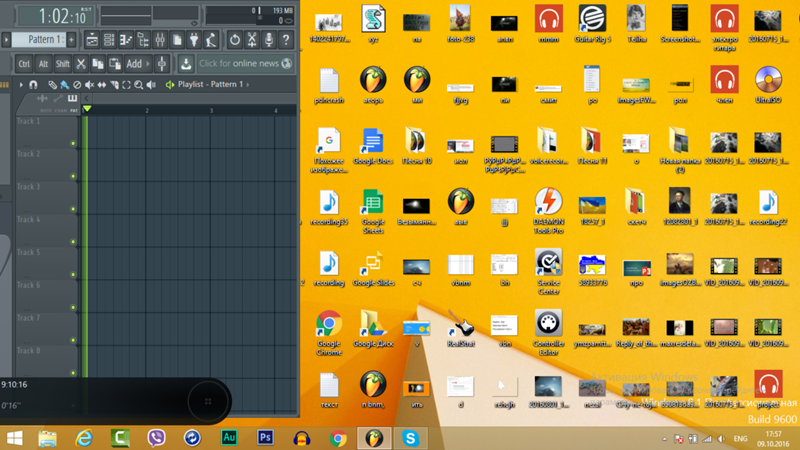Select the slice blade tool in Playlist

click(x=114, y=85)
